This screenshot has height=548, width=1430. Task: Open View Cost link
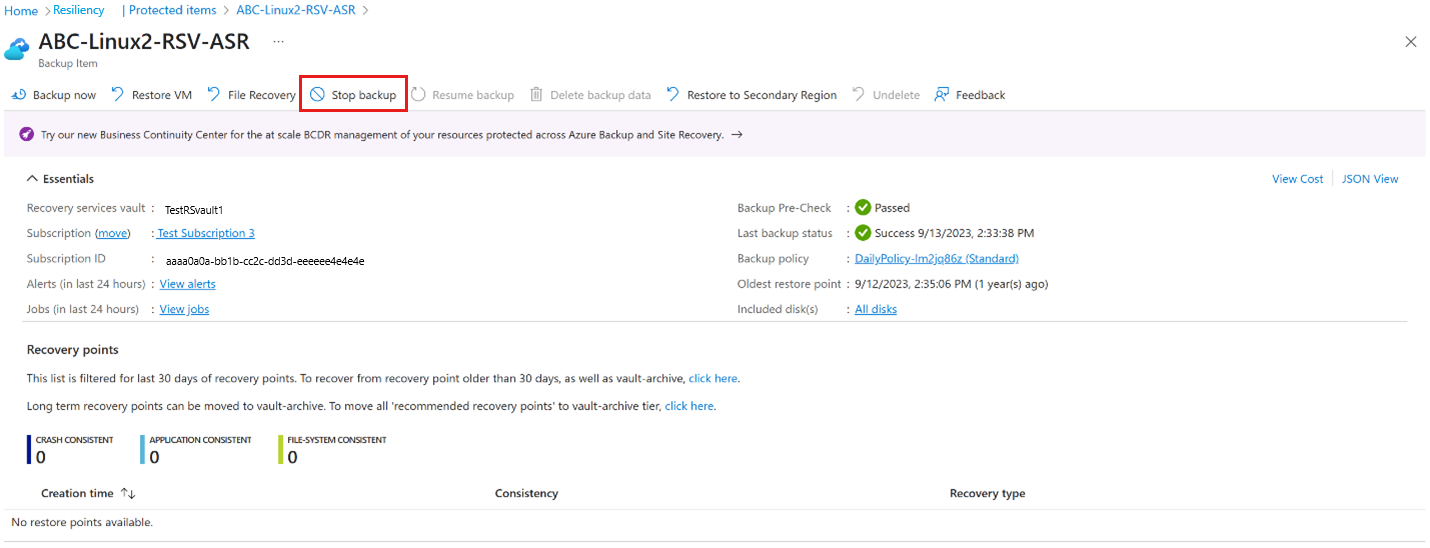1297,179
